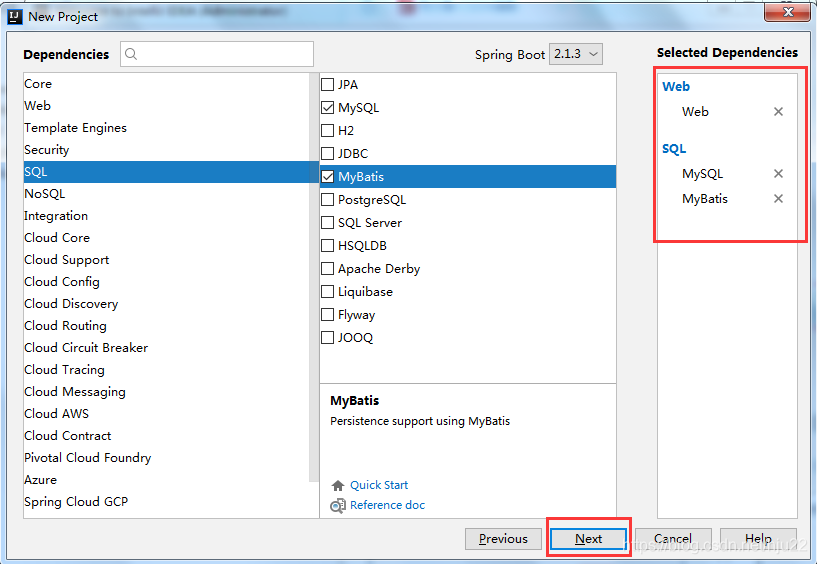The width and height of the screenshot is (817, 564).
Task: Open the Reference doc link
Action: [387, 505]
